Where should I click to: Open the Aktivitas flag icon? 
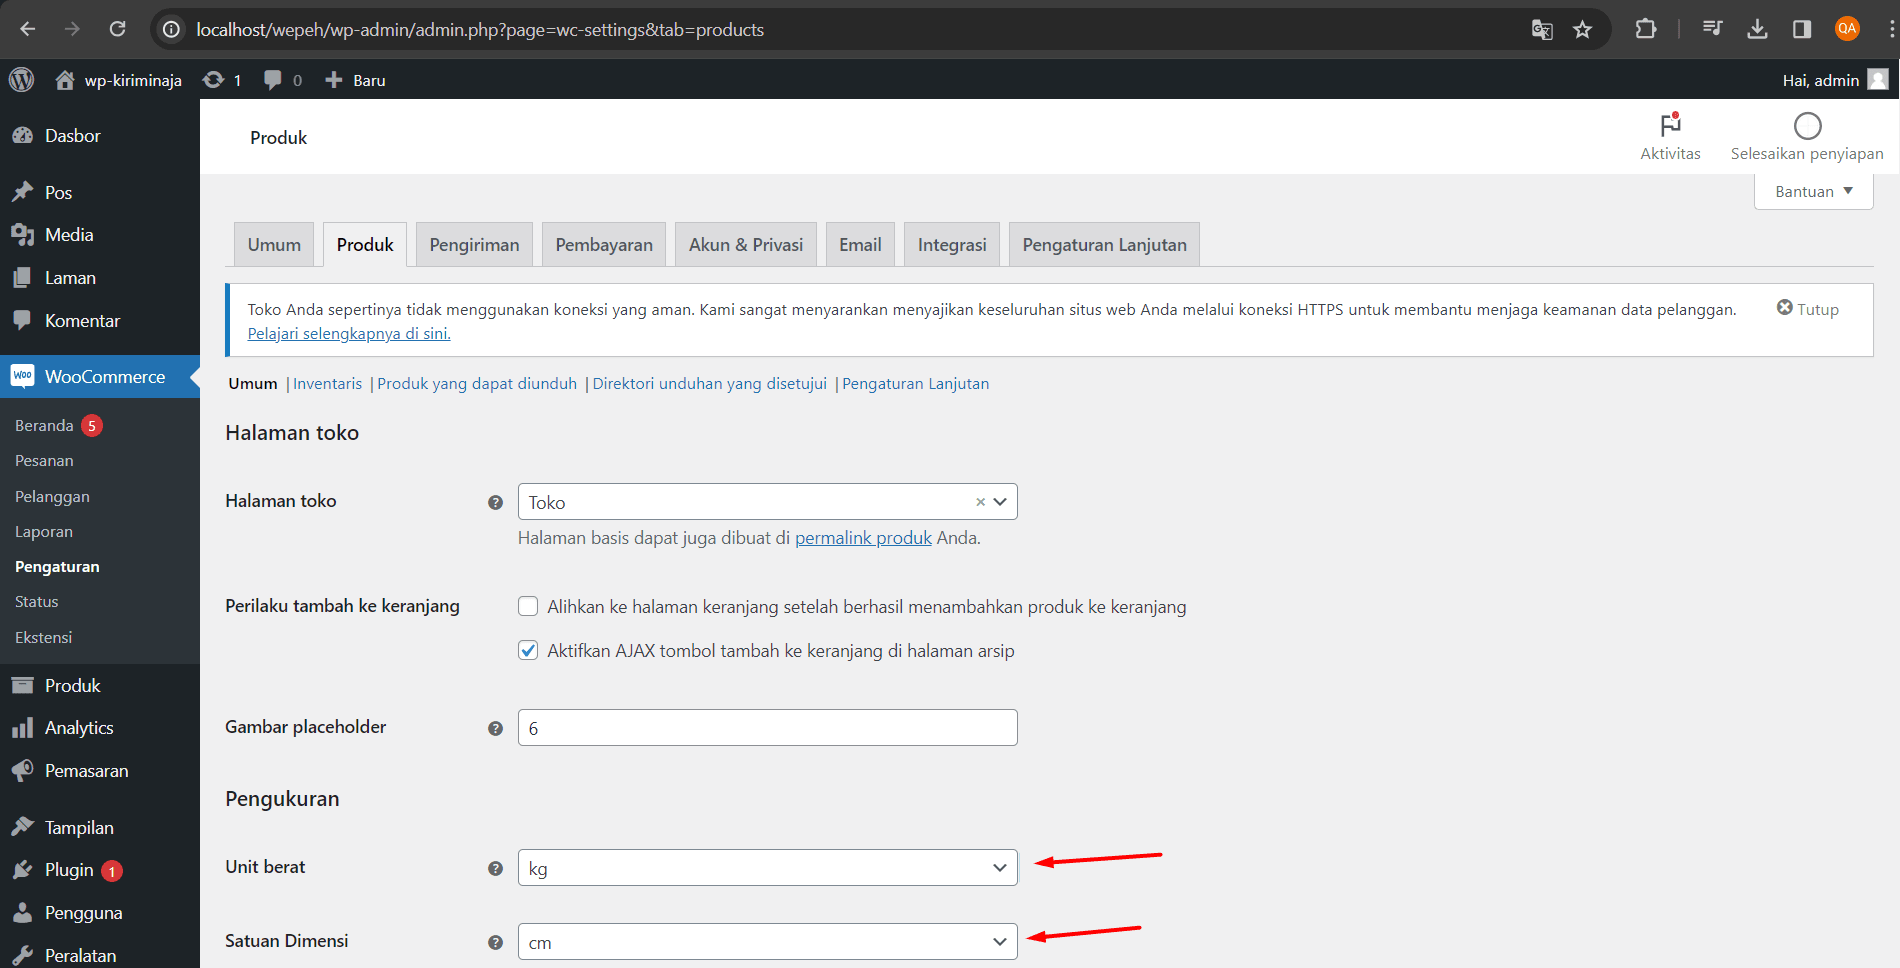coord(1668,126)
